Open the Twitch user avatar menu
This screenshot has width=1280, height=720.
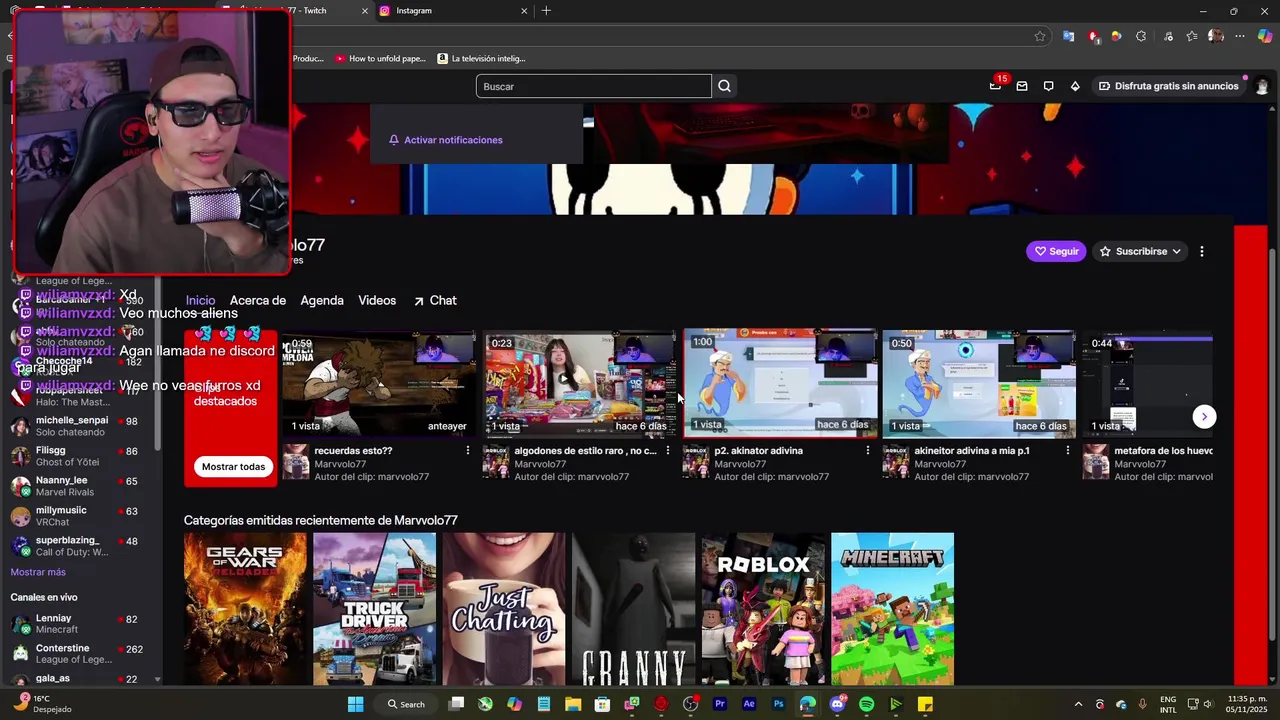[x=1262, y=86]
